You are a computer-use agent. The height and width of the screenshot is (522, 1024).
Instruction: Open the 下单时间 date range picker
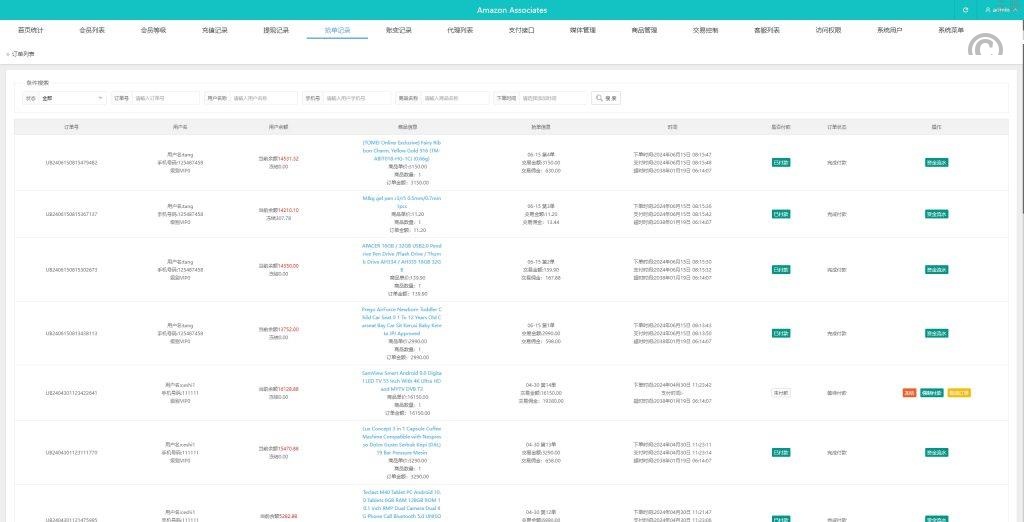(552, 98)
